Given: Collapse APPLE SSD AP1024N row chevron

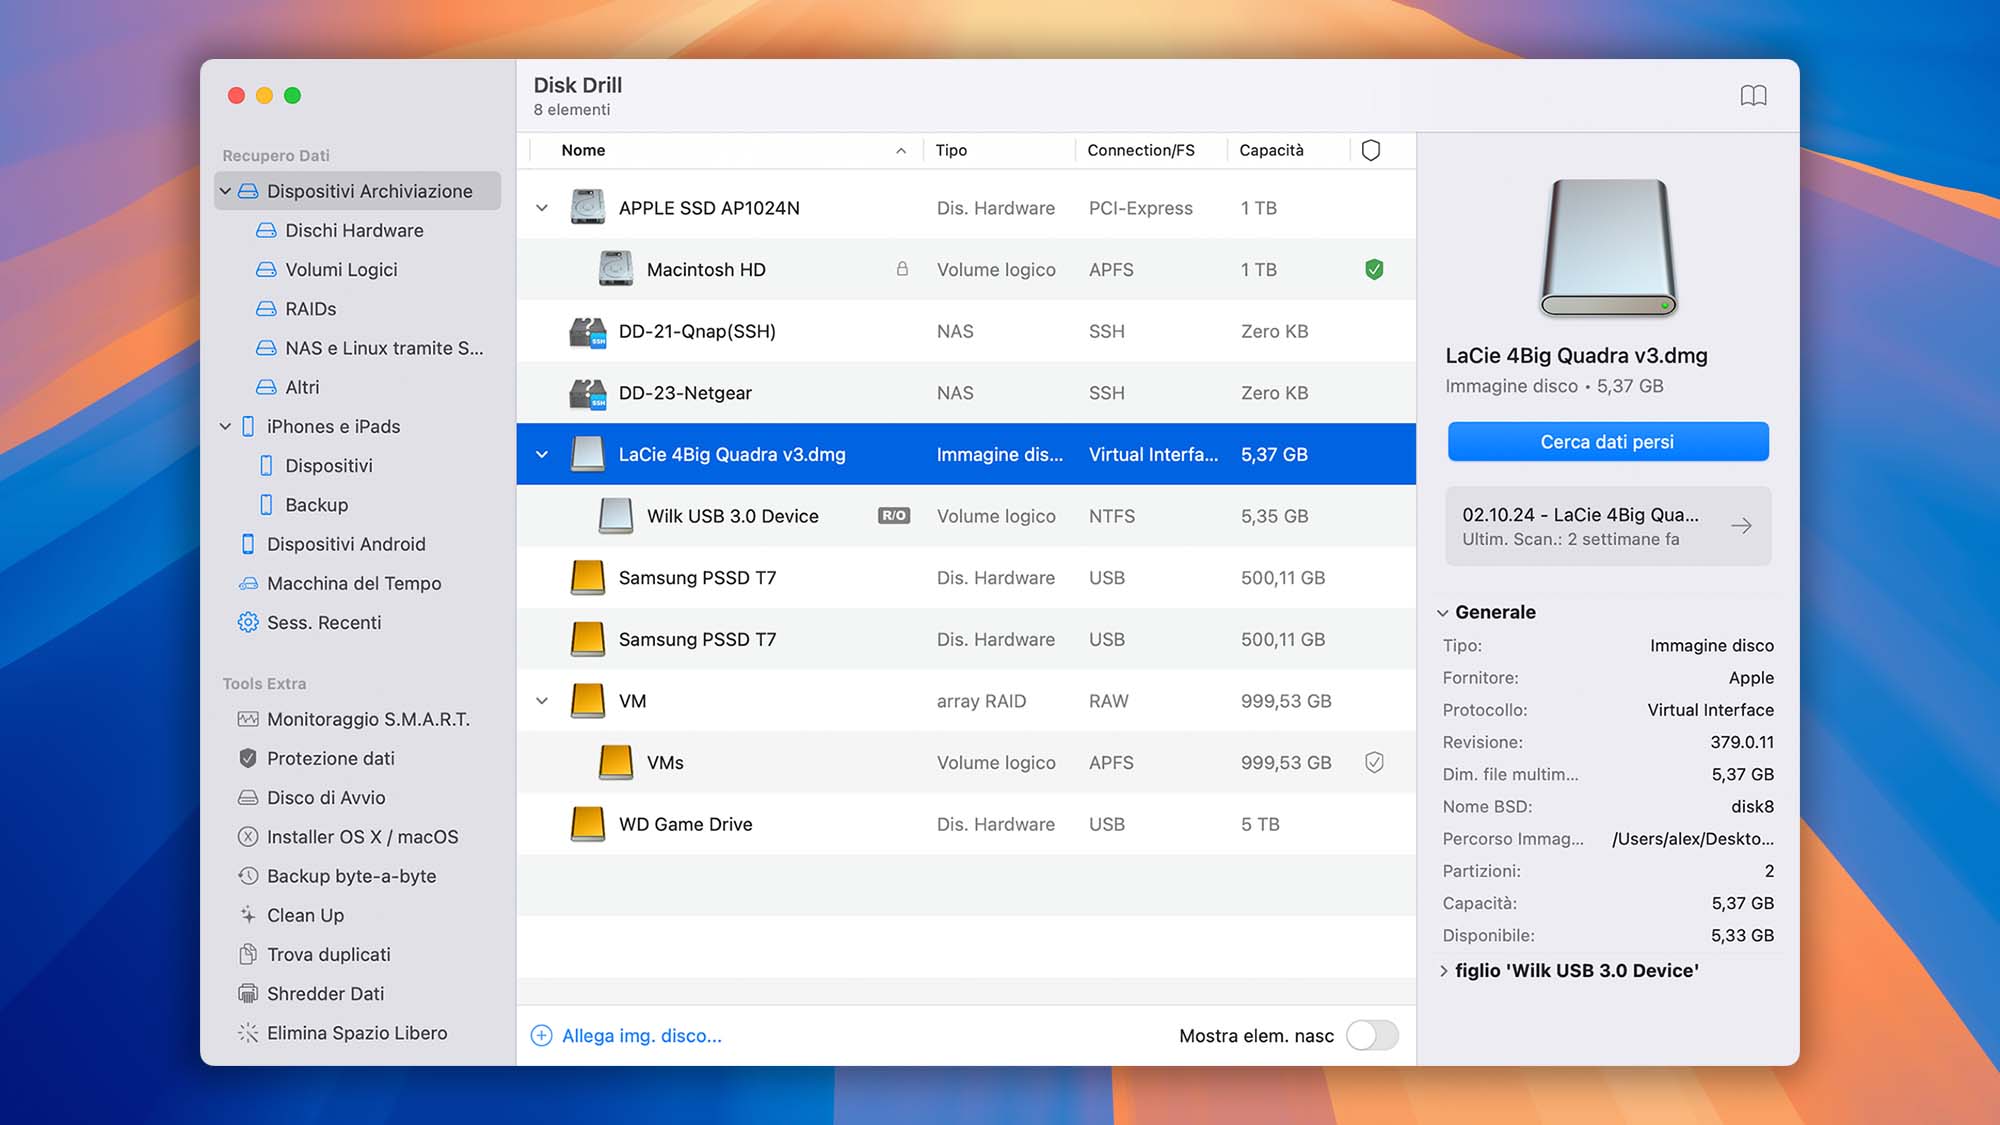Looking at the screenshot, I should click(542, 208).
